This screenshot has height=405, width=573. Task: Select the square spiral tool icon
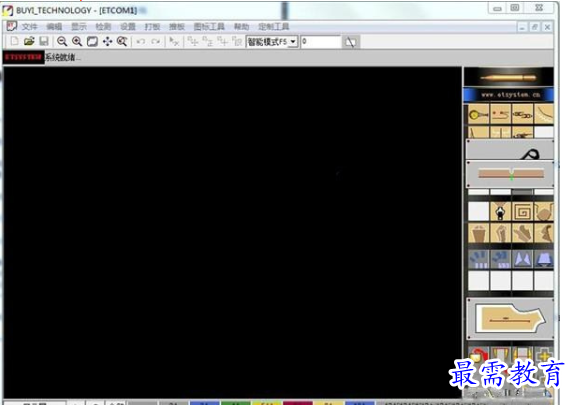pos(522,211)
